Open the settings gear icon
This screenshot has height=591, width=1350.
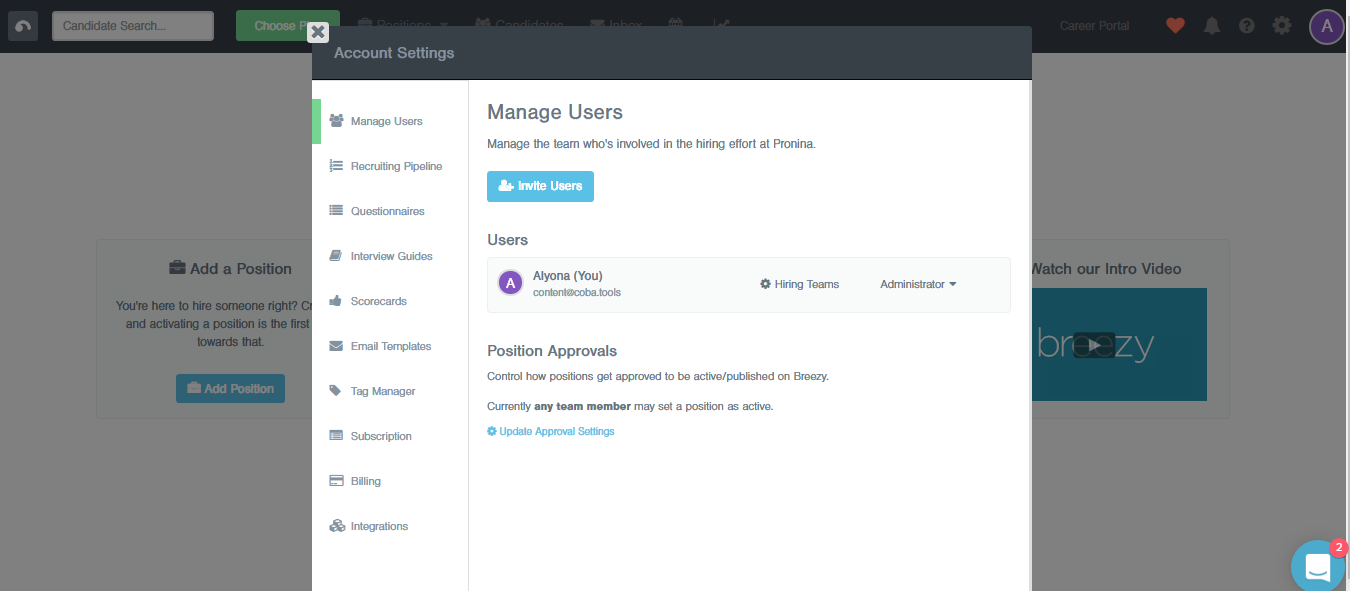pos(1281,26)
